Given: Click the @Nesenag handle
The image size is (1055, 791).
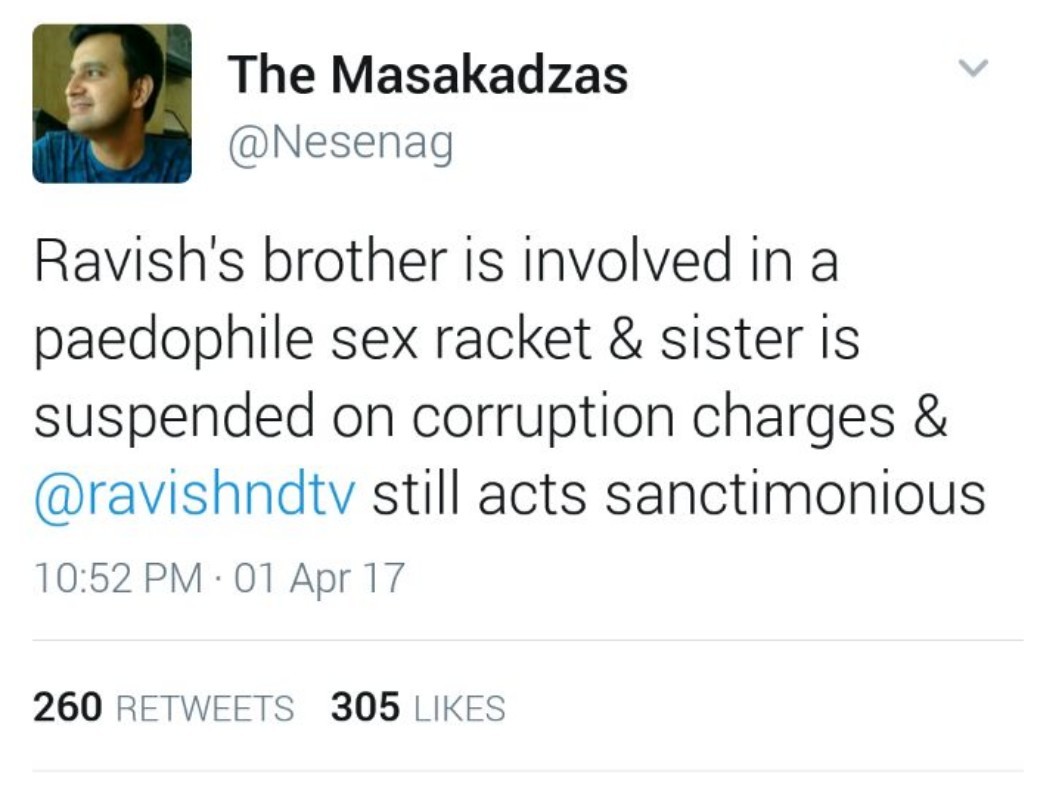Looking at the screenshot, I should tap(340, 145).
